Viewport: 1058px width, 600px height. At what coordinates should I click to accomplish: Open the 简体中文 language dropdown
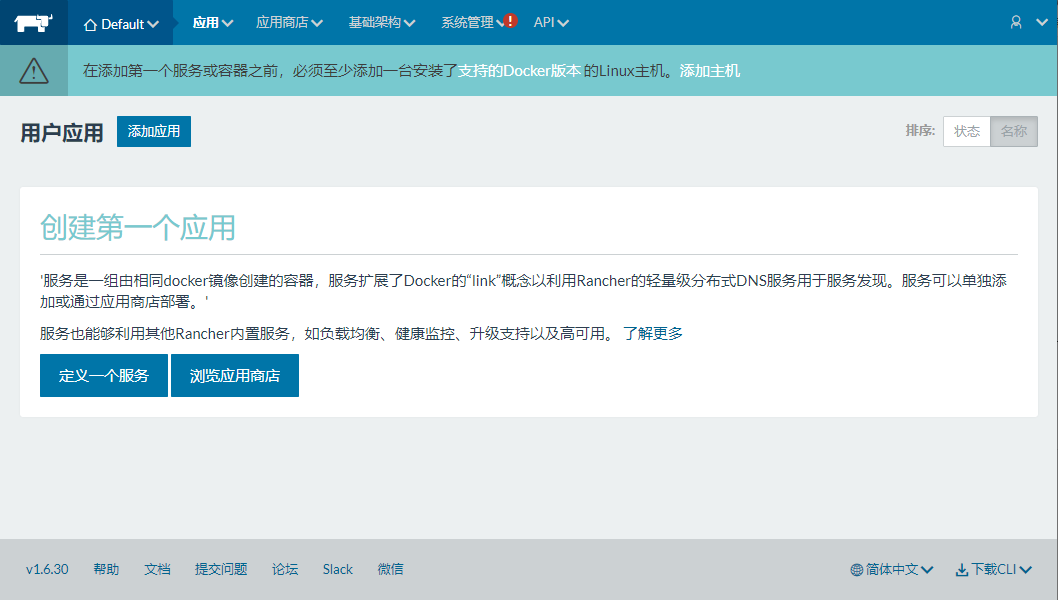(891, 569)
